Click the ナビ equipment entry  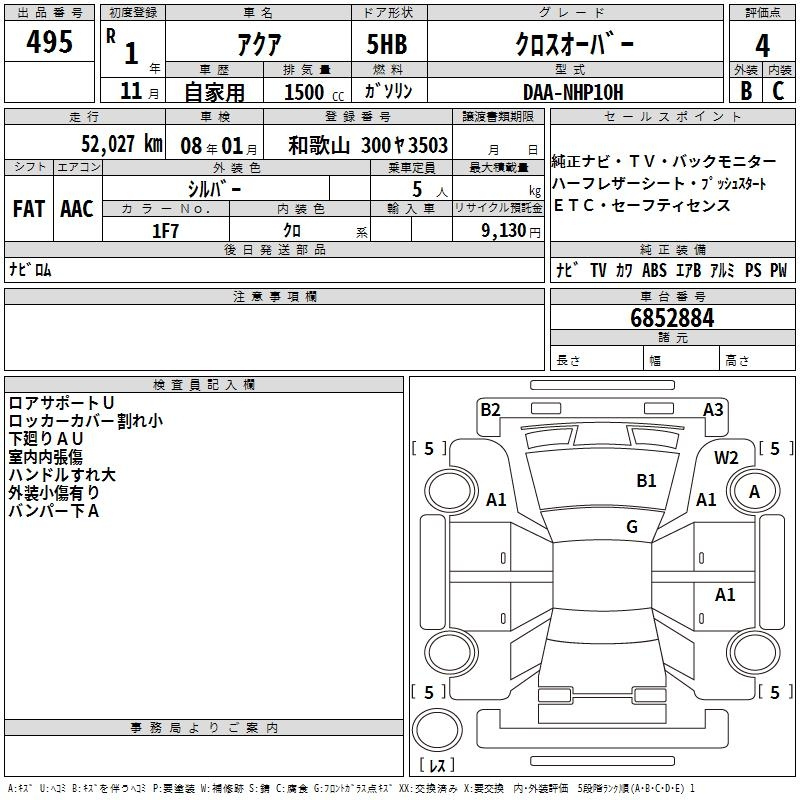click(x=567, y=270)
